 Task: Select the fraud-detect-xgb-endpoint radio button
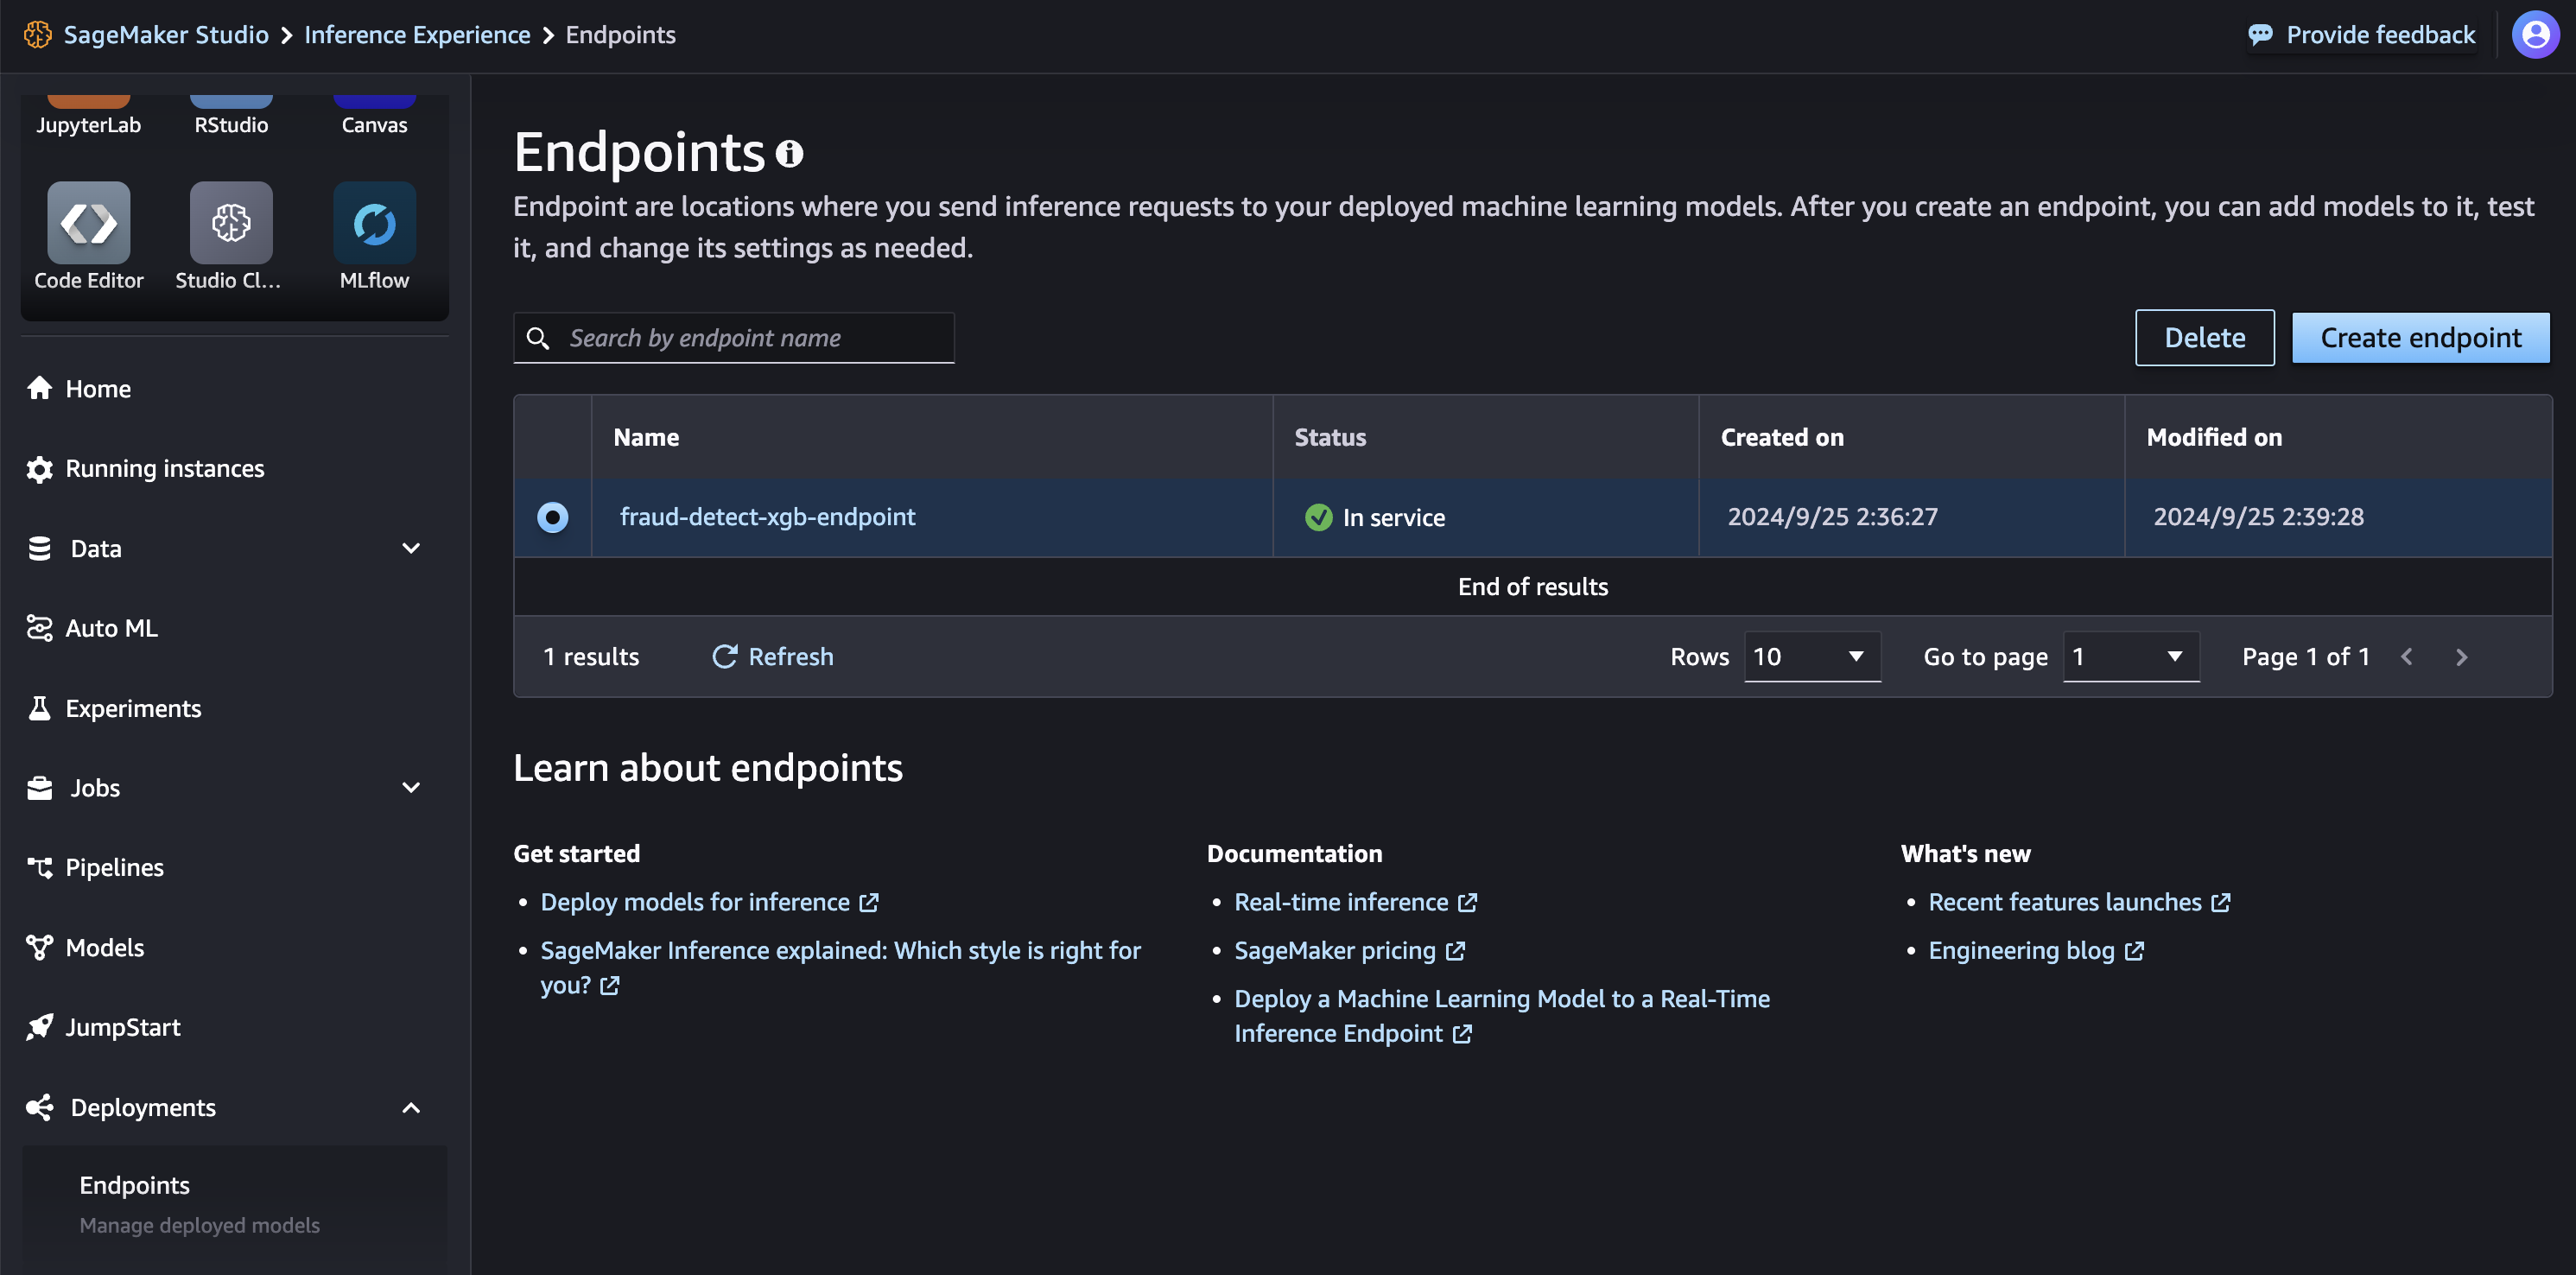click(x=552, y=517)
